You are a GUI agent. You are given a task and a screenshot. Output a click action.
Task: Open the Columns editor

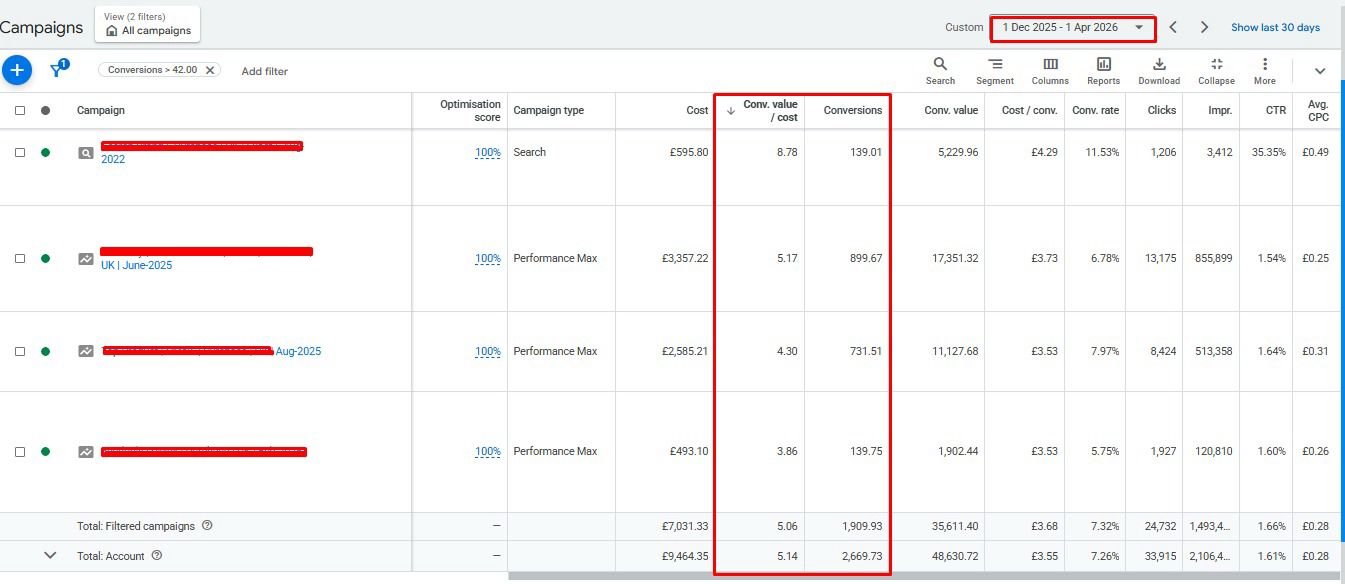click(x=1050, y=70)
